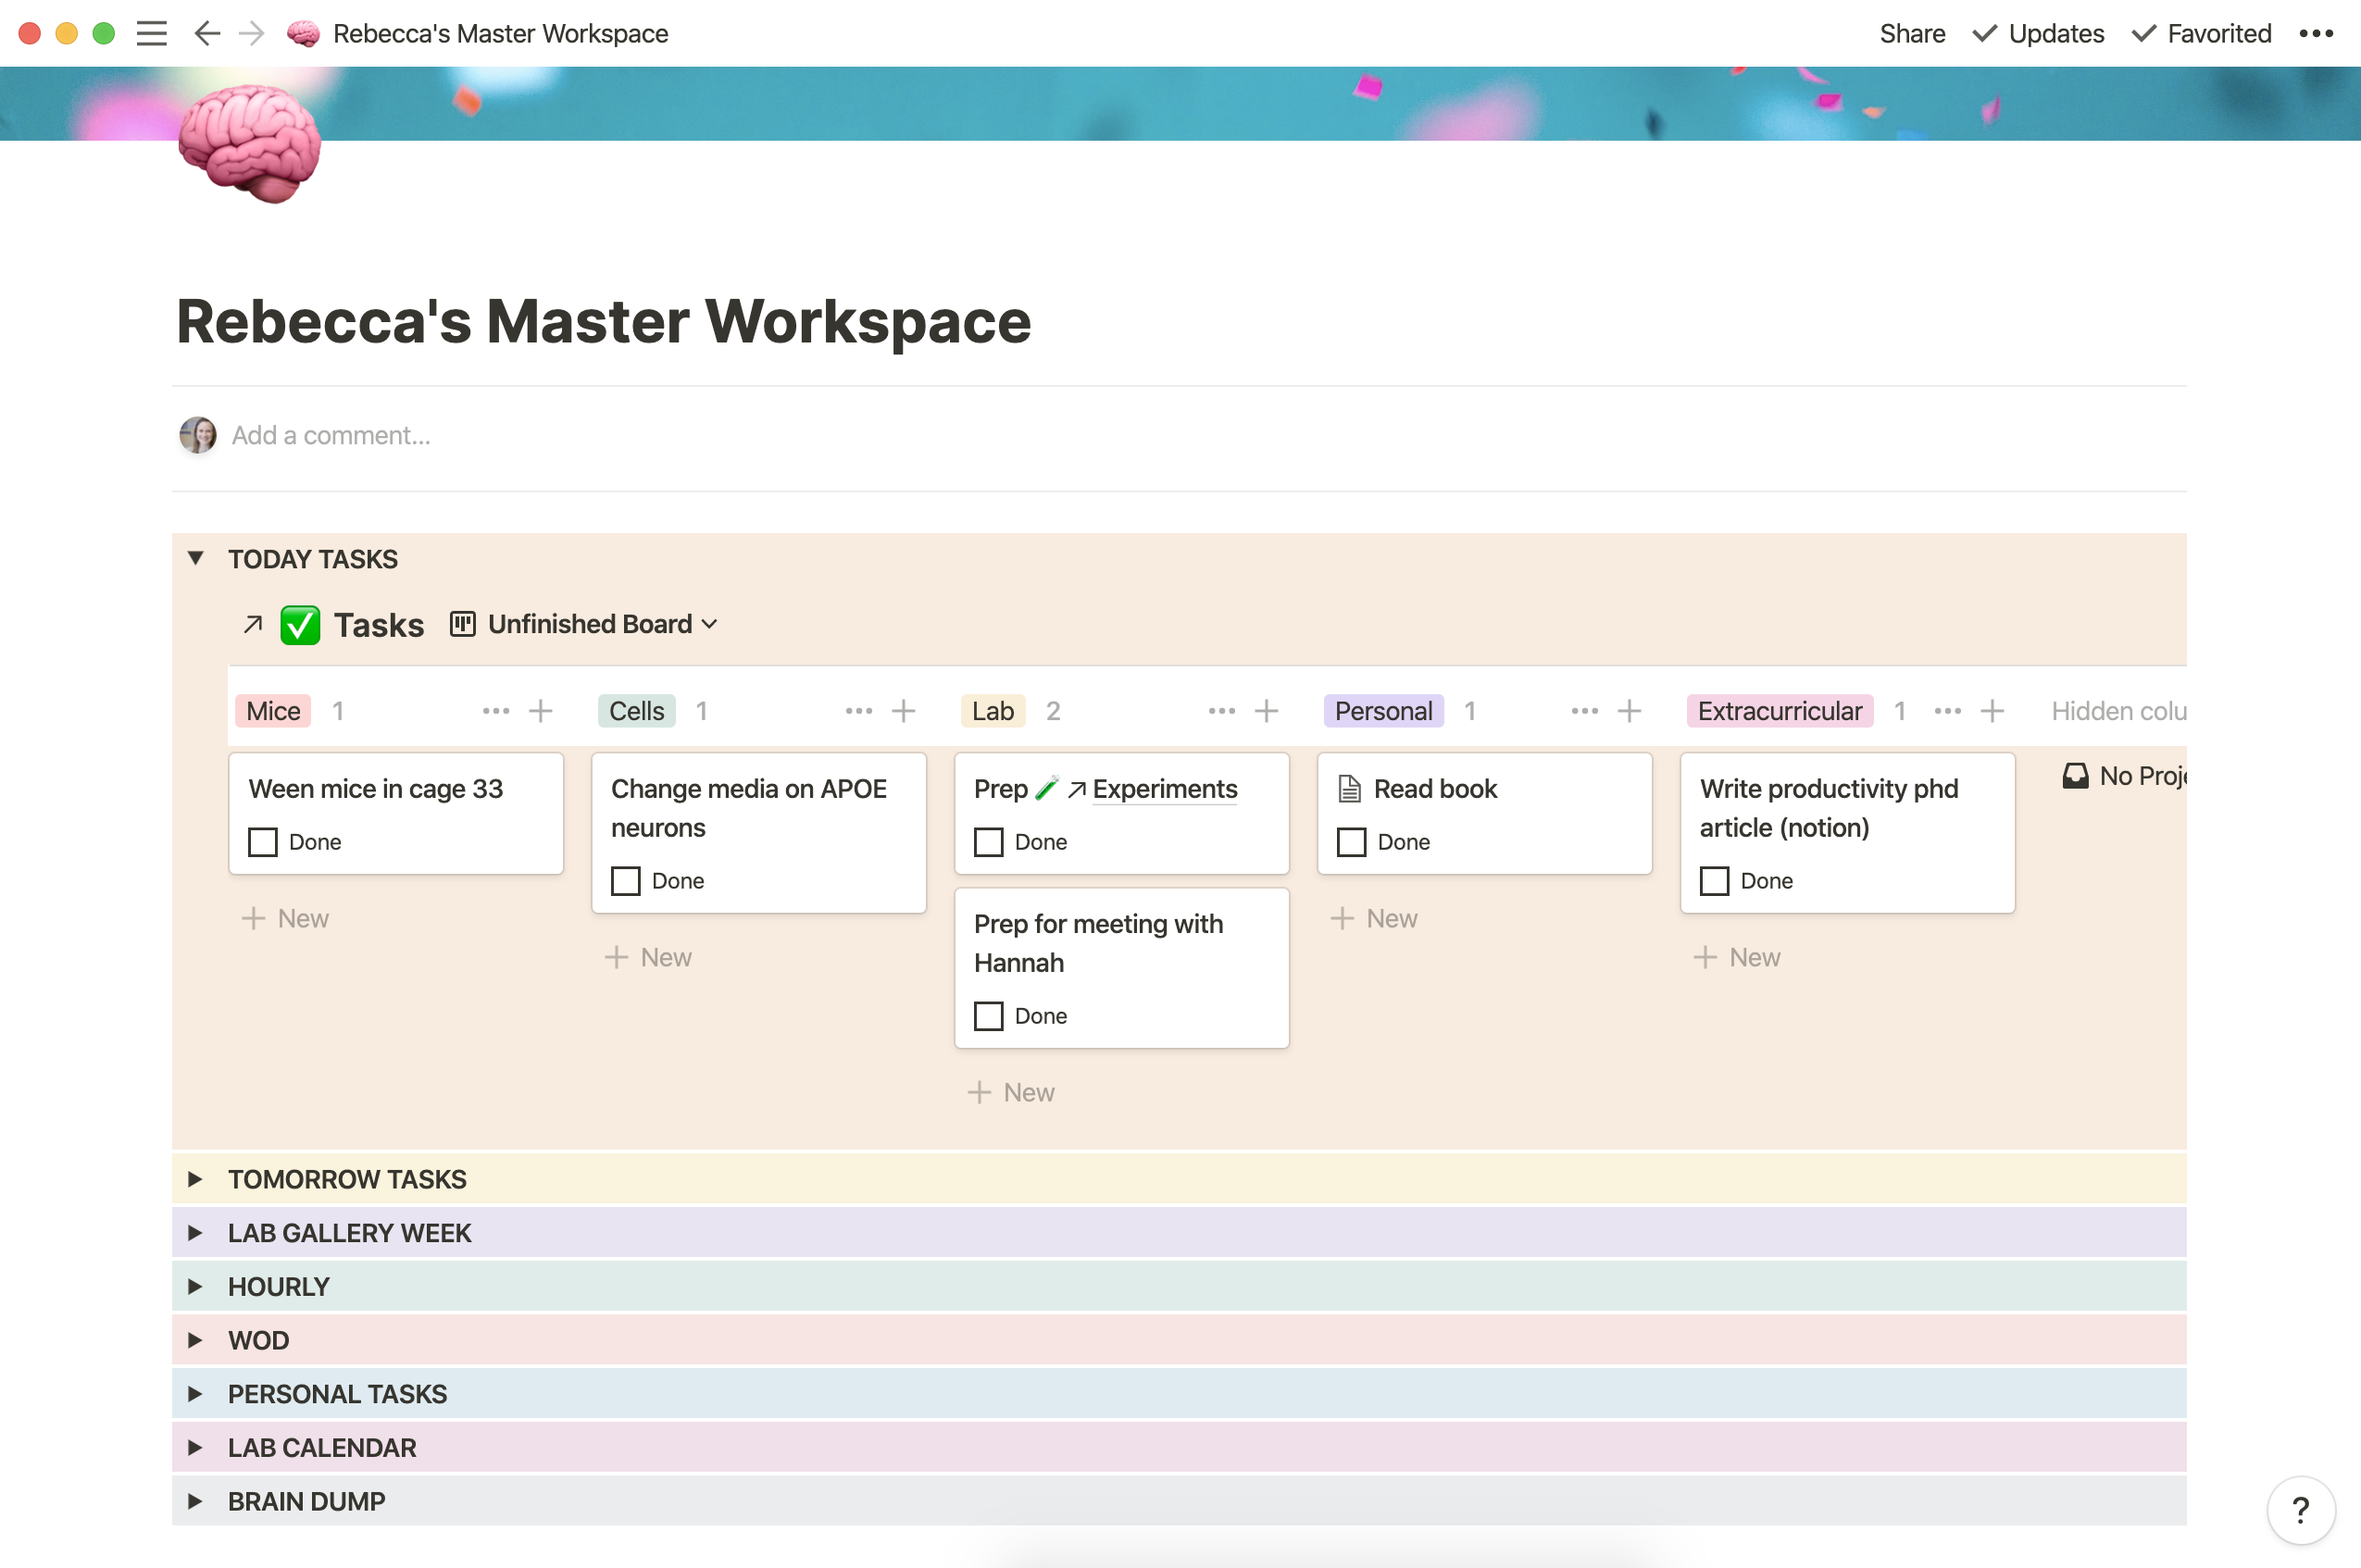Click the brain page icon
This screenshot has width=2361, height=1568.
click(249, 142)
